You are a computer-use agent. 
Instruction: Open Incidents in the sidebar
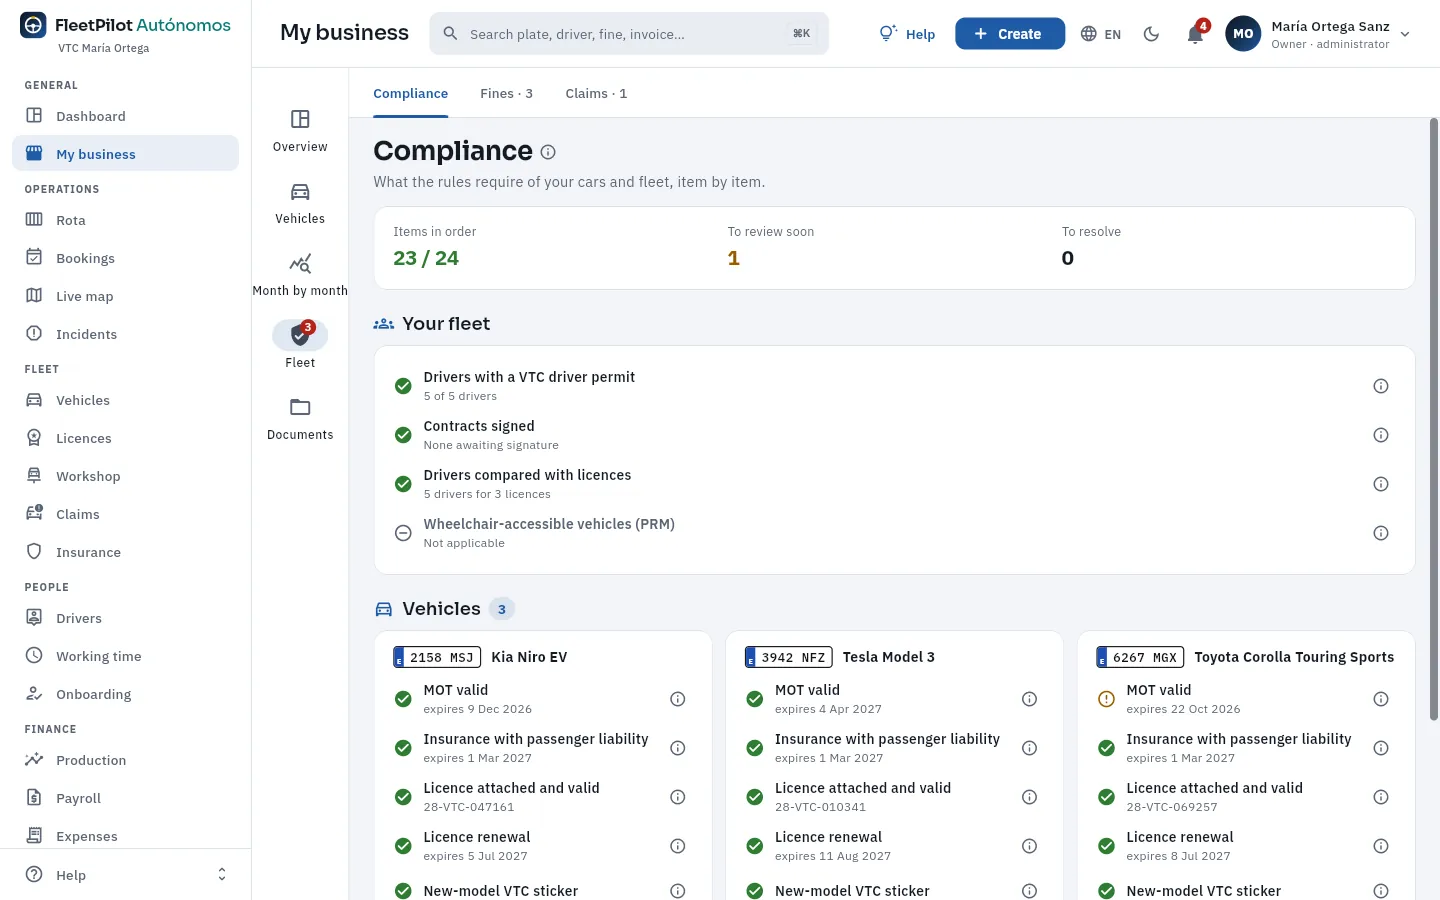(125, 334)
